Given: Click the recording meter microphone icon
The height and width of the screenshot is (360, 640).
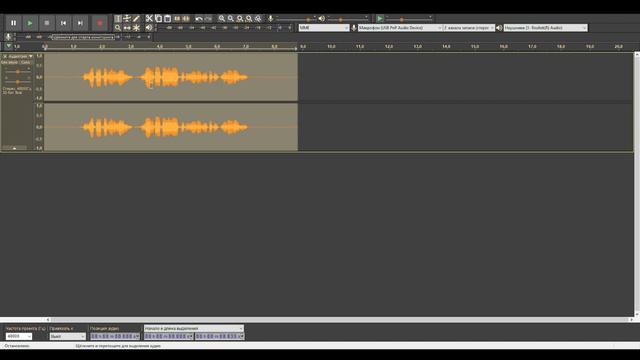Looking at the screenshot, I should (8, 37).
